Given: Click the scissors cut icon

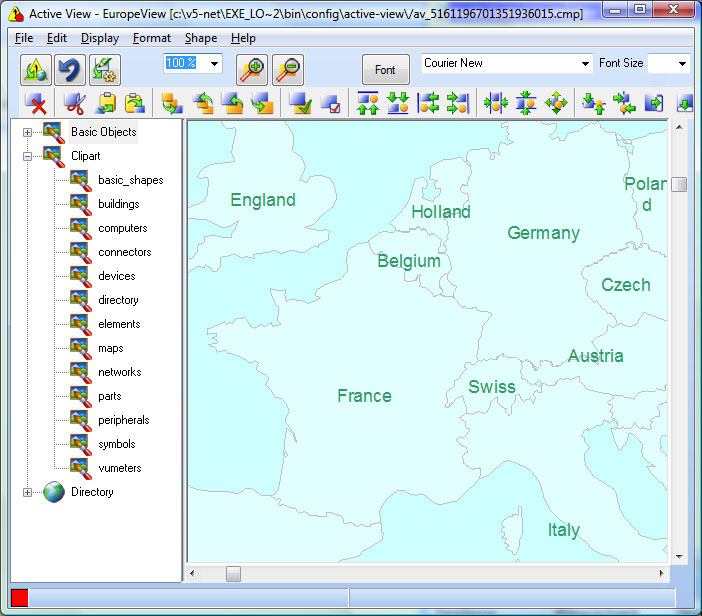Looking at the screenshot, I should tap(74, 103).
